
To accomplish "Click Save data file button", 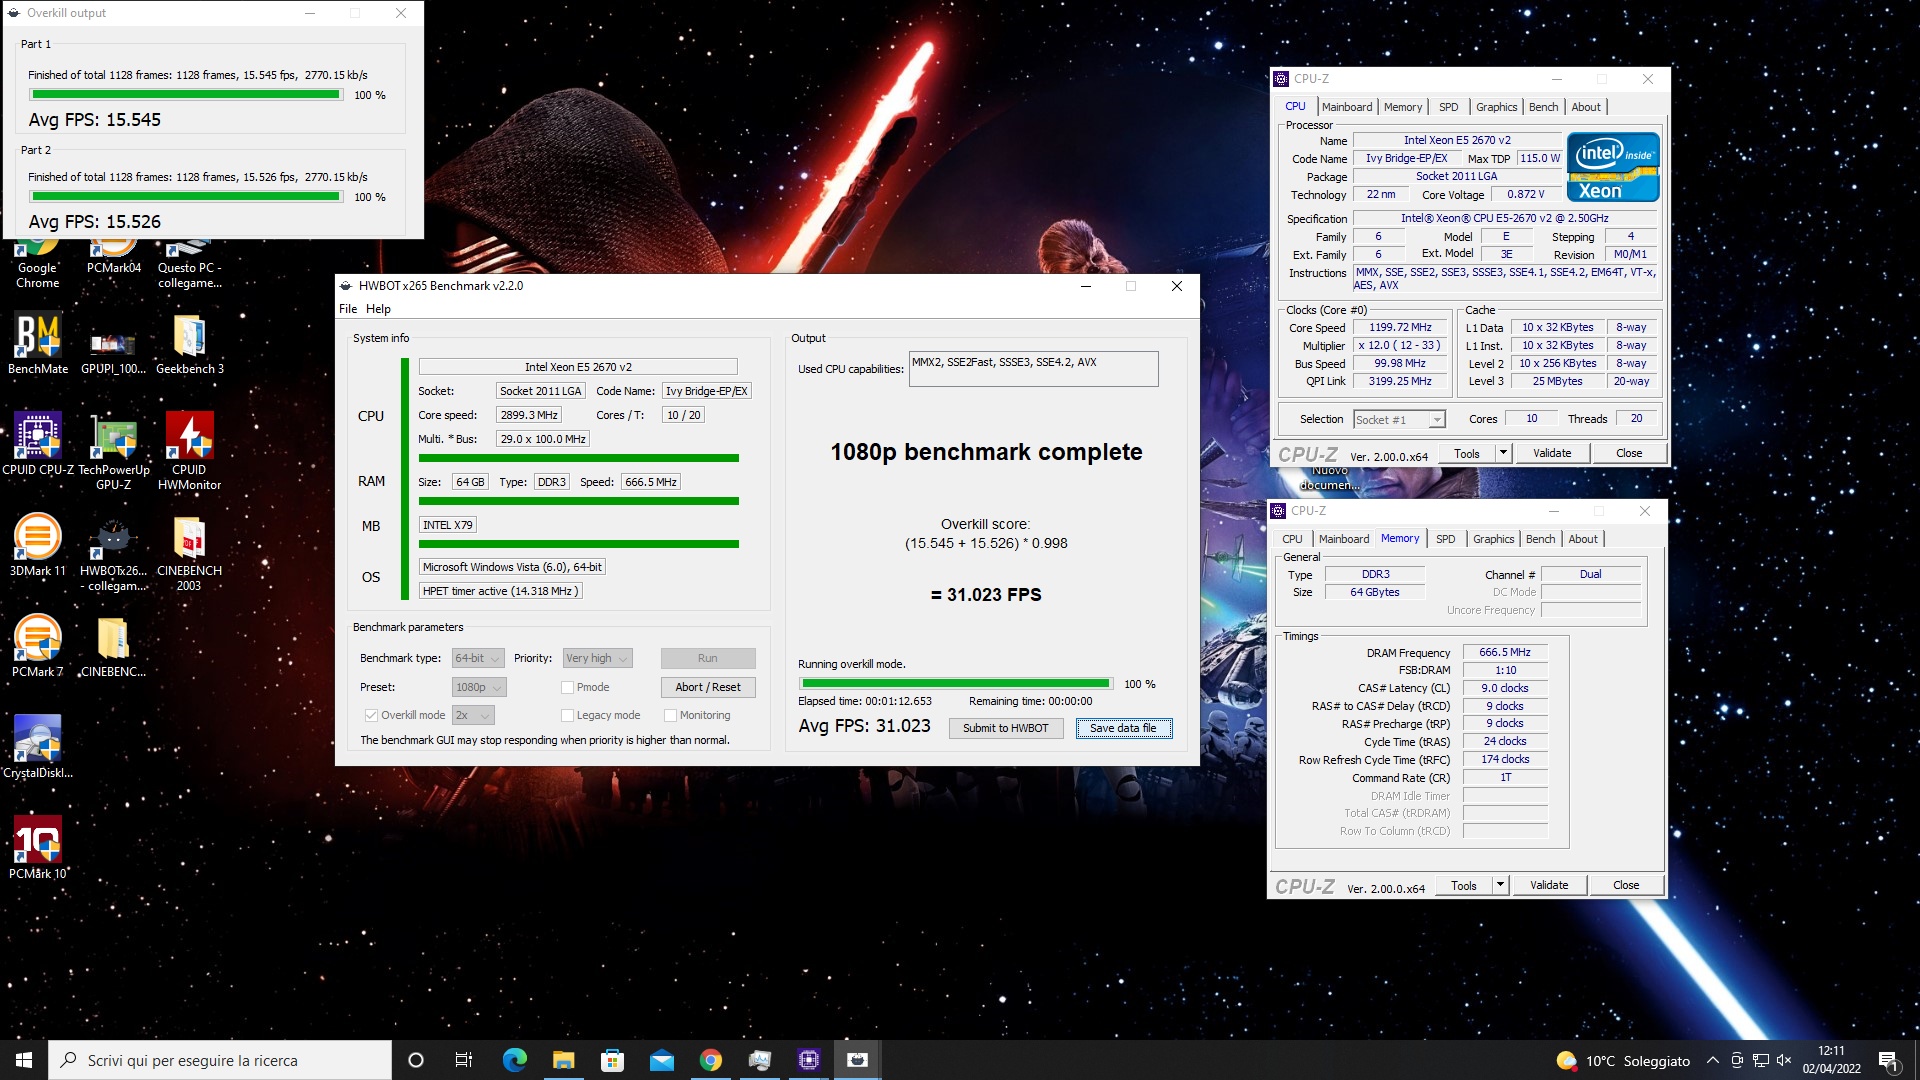I will pyautogui.click(x=1123, y=728).
